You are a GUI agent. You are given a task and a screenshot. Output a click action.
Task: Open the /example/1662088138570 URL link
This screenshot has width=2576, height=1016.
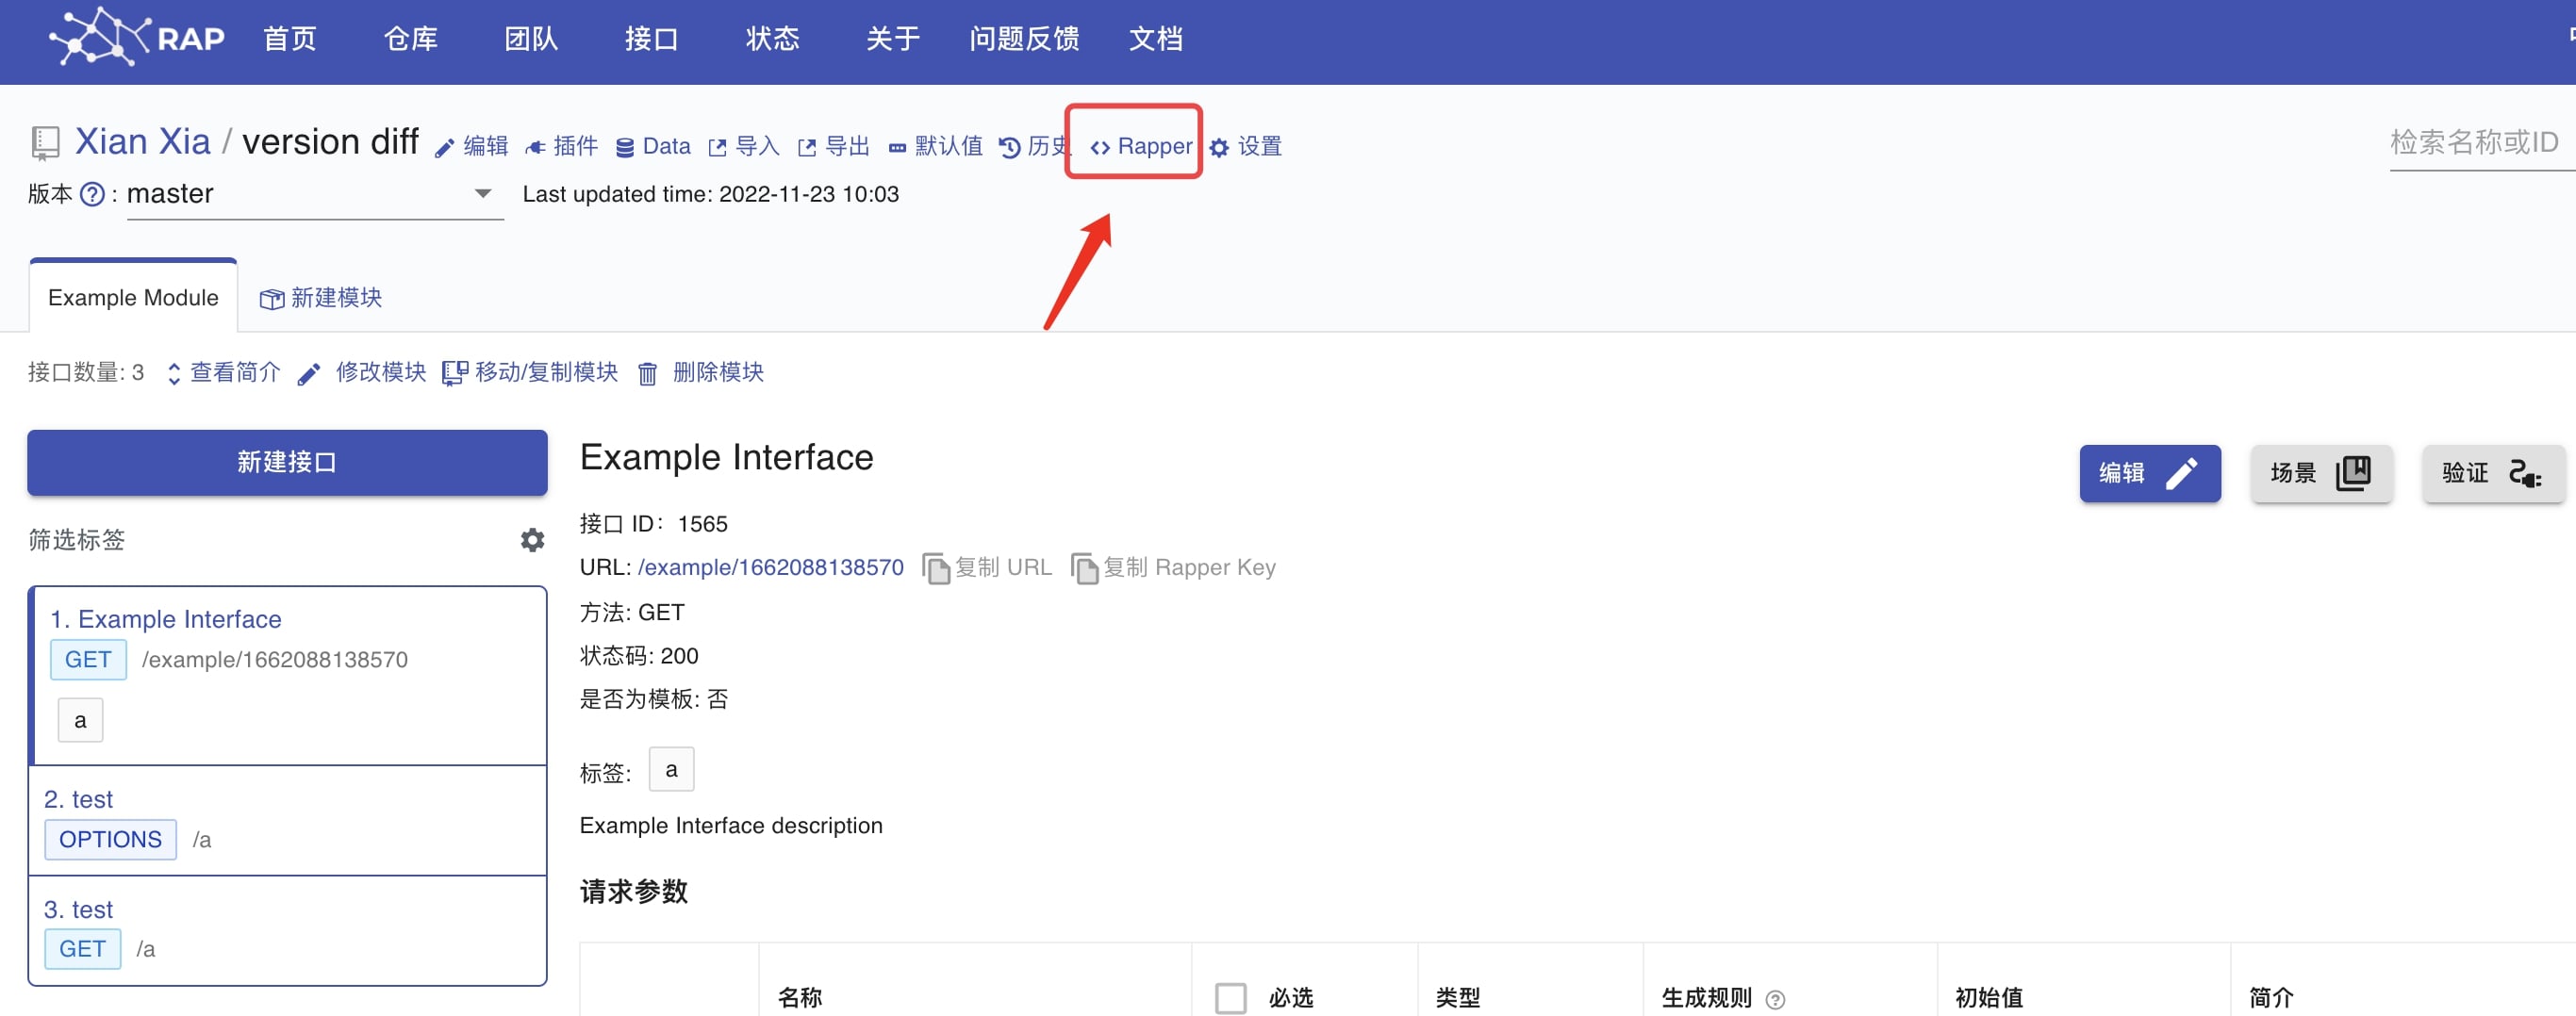tap(770, 568)
